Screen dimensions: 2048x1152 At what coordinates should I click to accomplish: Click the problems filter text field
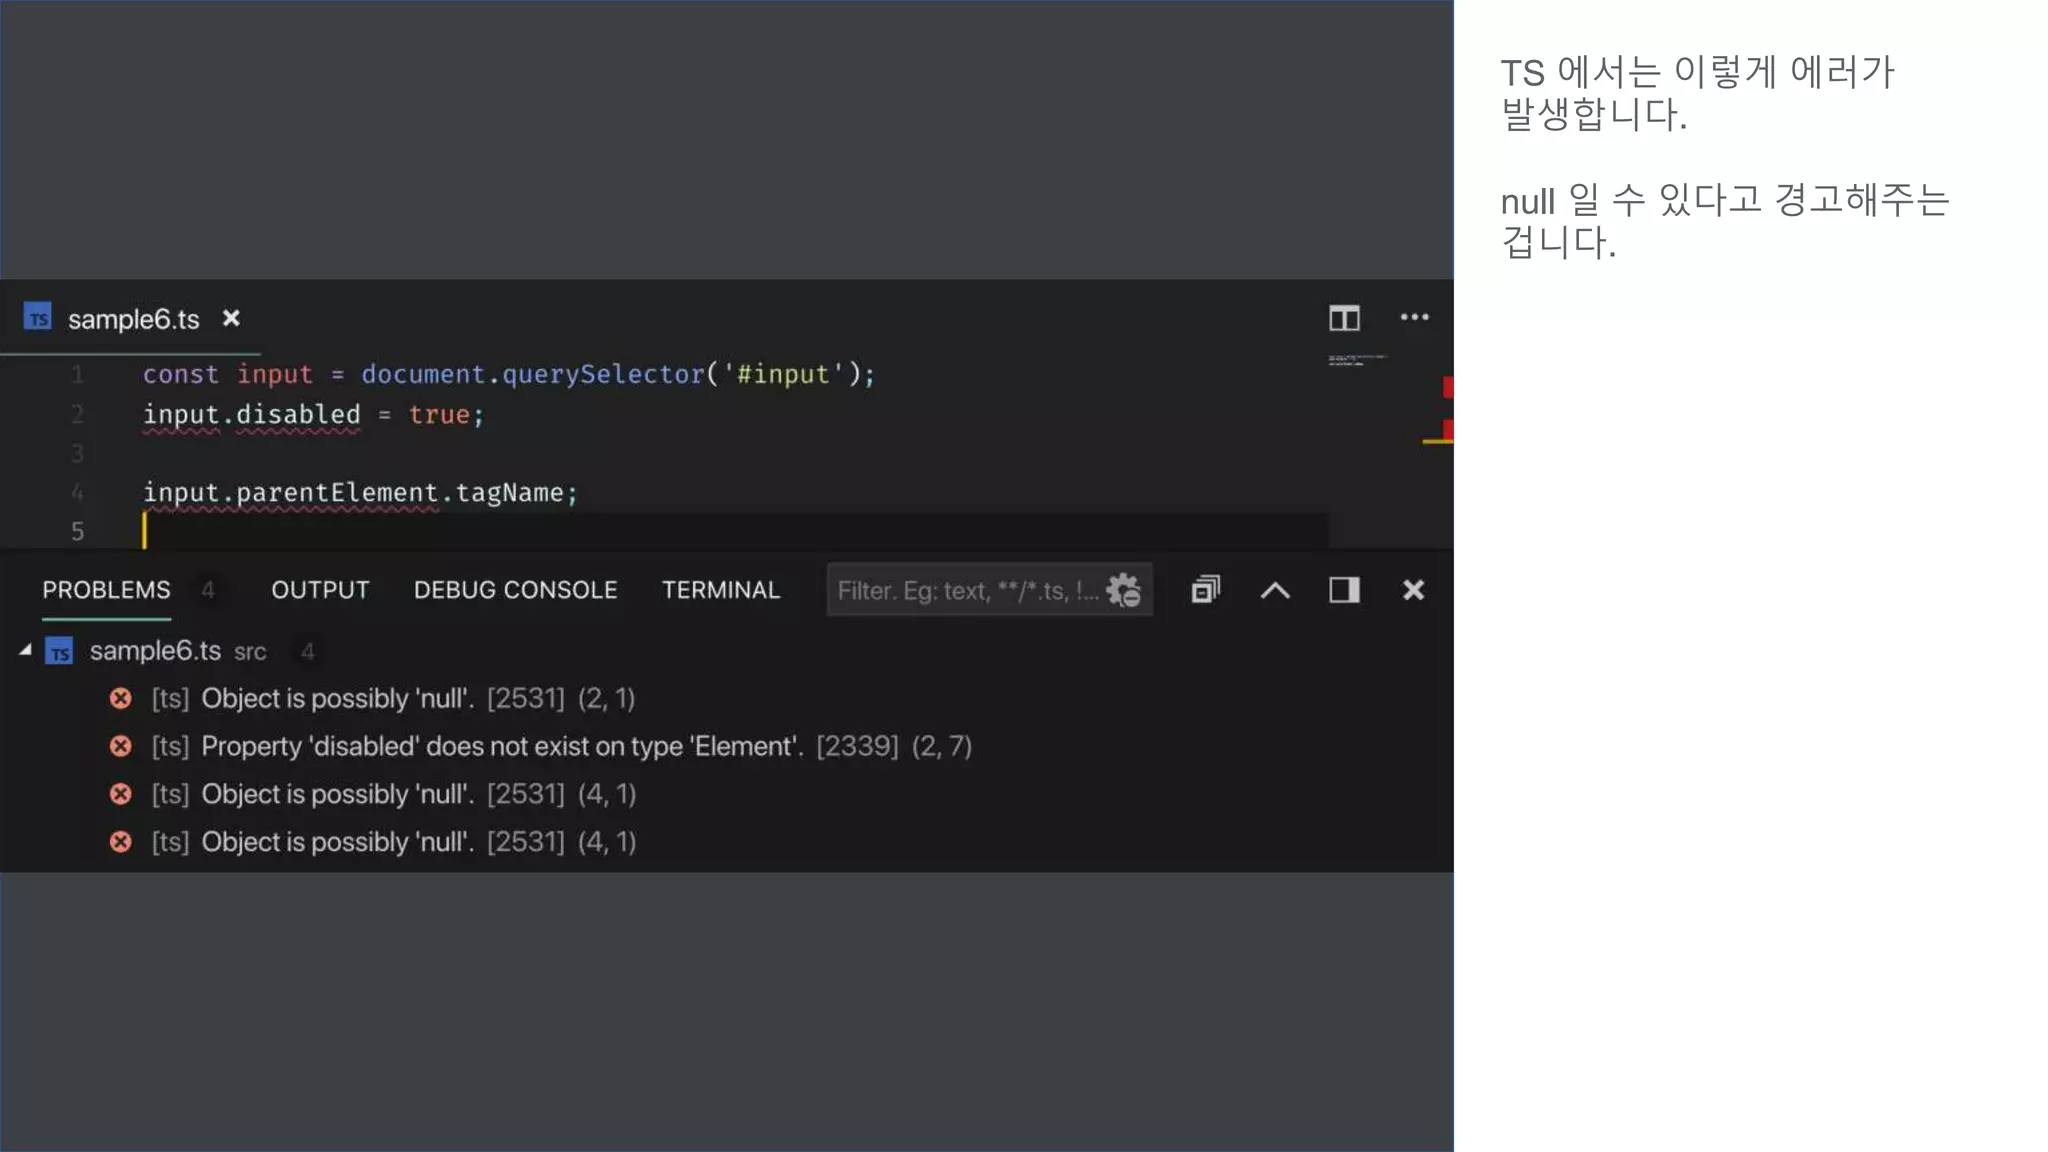(965, 590)
